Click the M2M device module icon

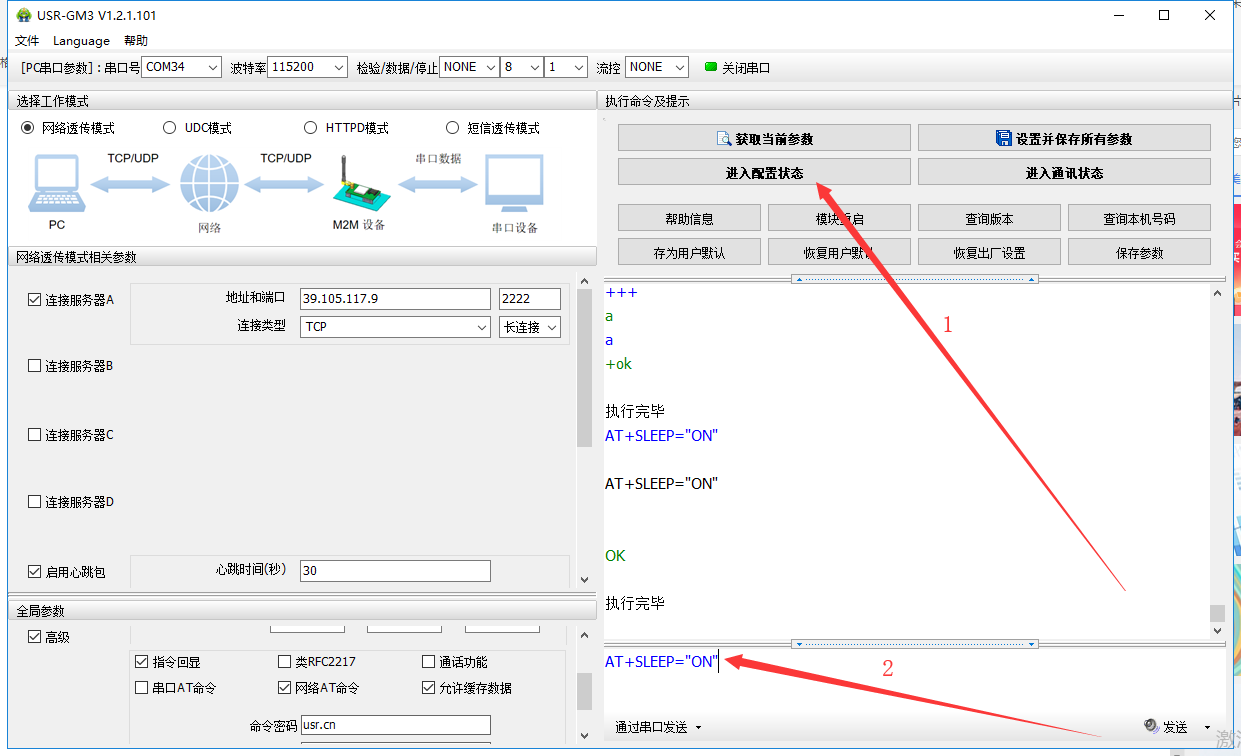click(x=357, y=183)
